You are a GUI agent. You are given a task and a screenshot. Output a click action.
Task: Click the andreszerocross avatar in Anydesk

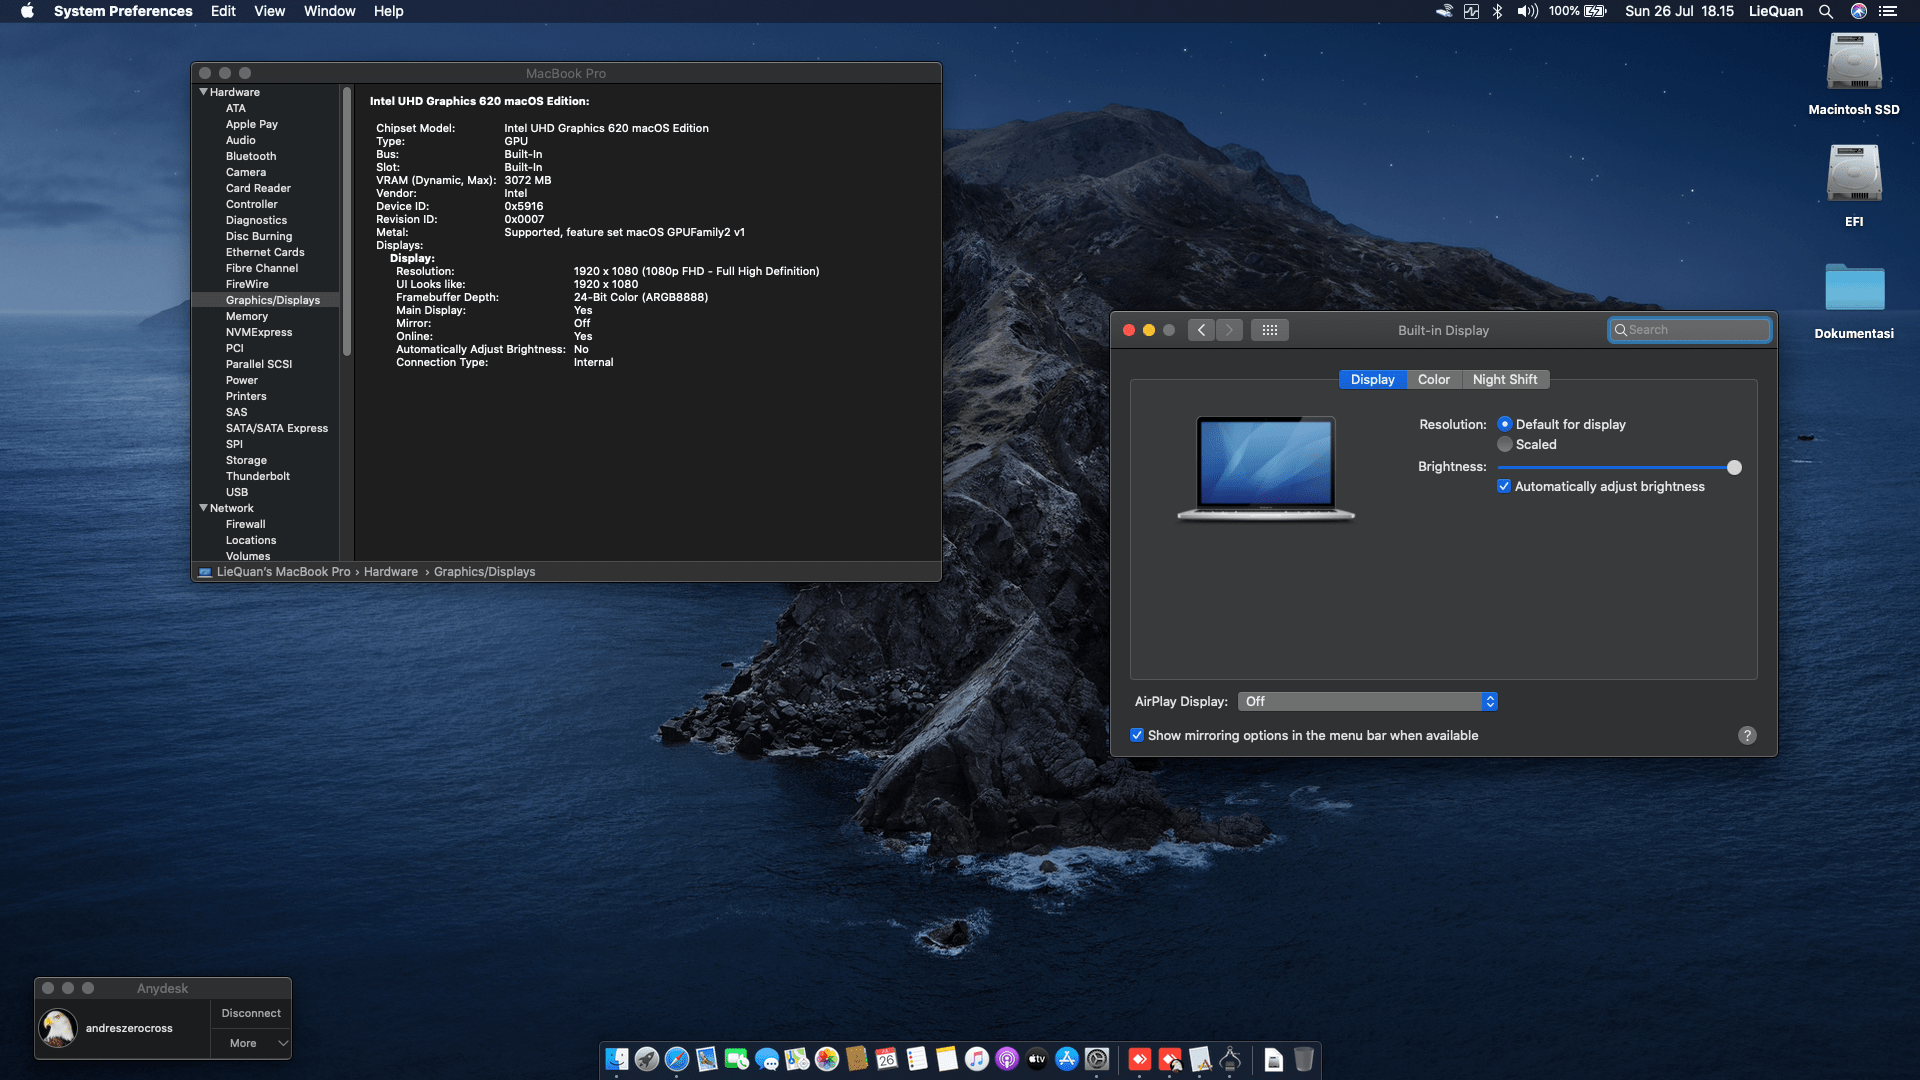click(58, 1028)
